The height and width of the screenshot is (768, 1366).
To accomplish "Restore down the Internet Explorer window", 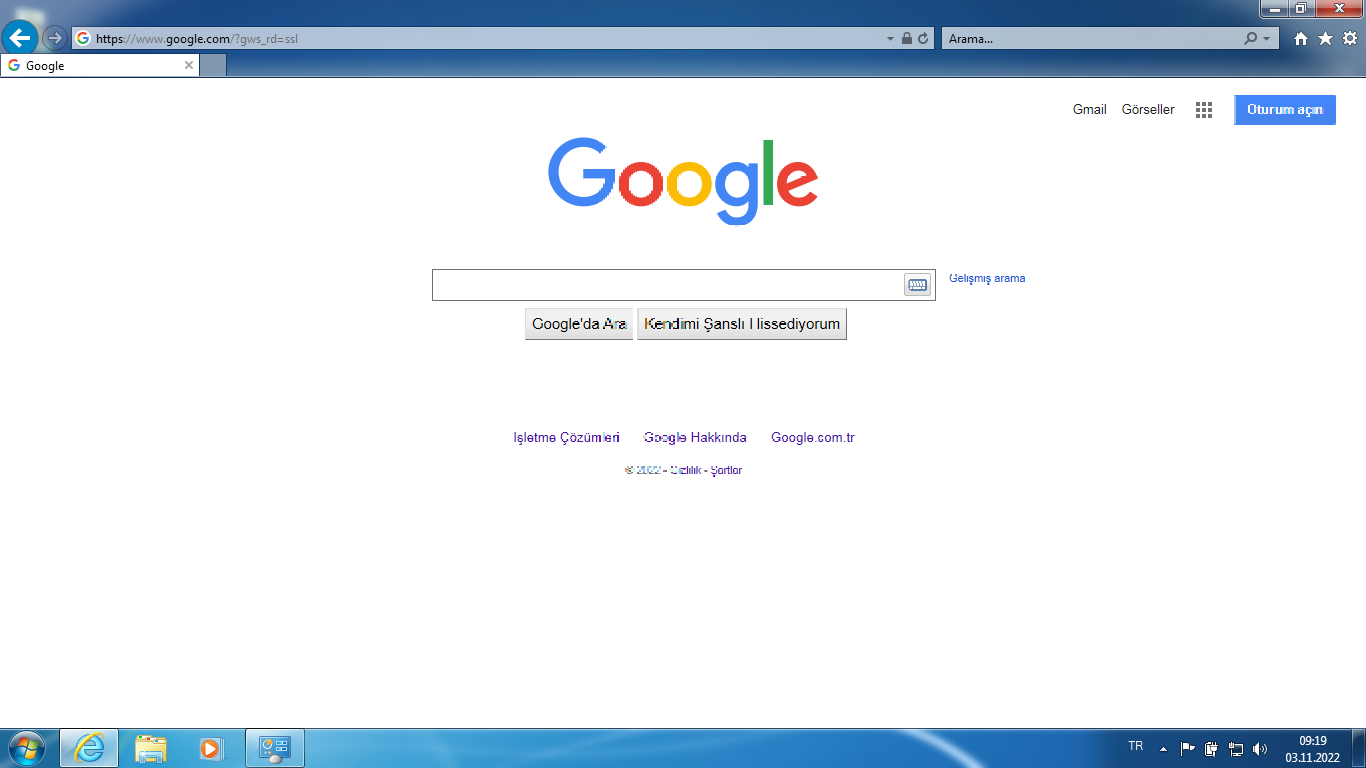I will tap(1301, 8).
